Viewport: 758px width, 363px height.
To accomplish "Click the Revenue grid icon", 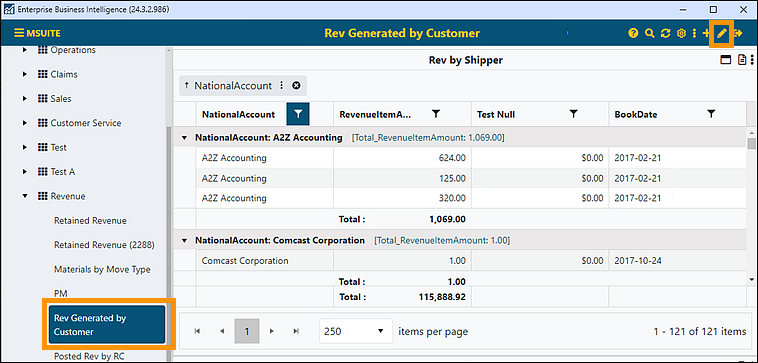I will (x=42, y=196).
